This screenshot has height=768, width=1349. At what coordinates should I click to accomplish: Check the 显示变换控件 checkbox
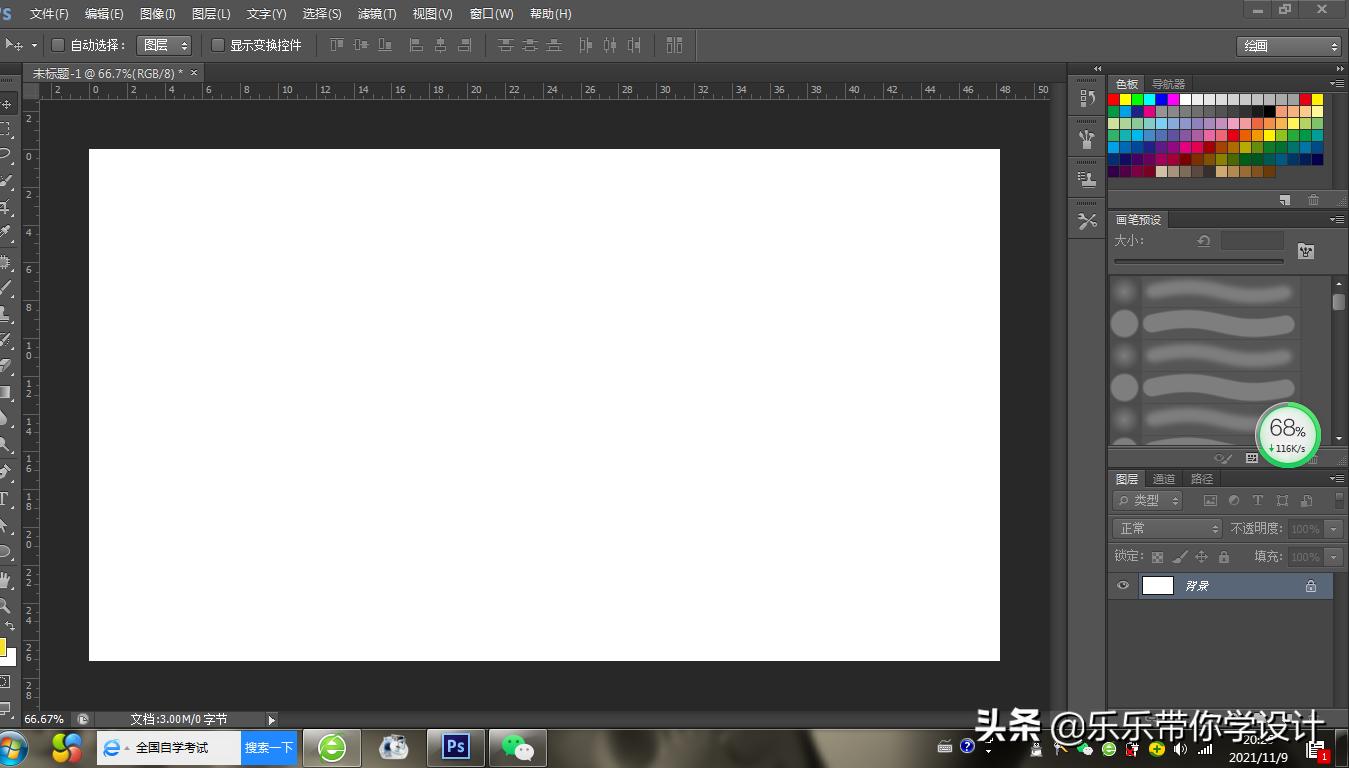pos(218,45)
